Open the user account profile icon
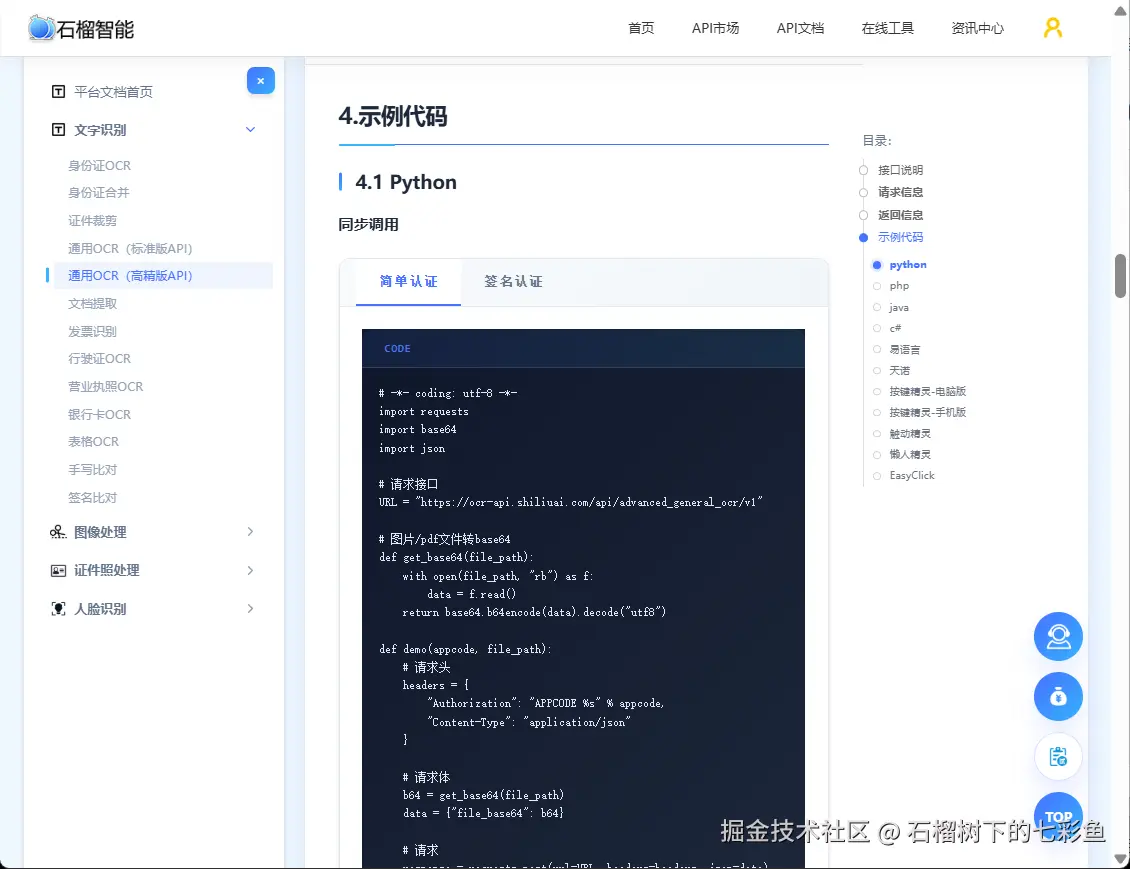The width and height of the screenshot is (1130, 869). tap(1052, 28)
